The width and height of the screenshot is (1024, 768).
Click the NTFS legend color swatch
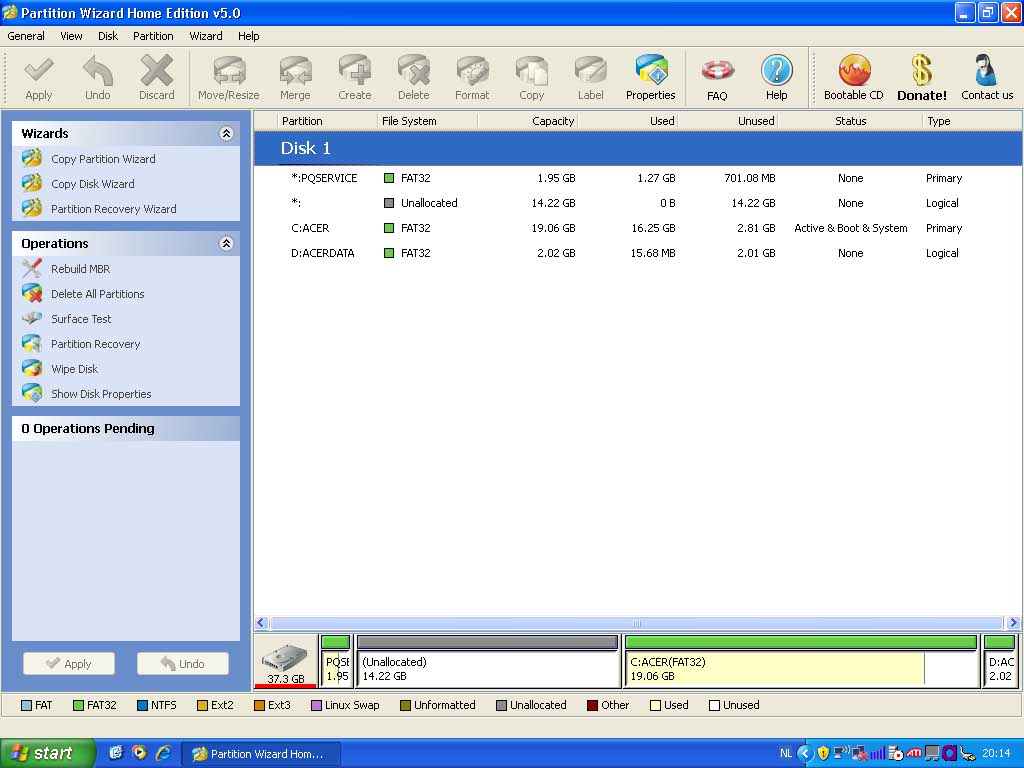[142, 705]
